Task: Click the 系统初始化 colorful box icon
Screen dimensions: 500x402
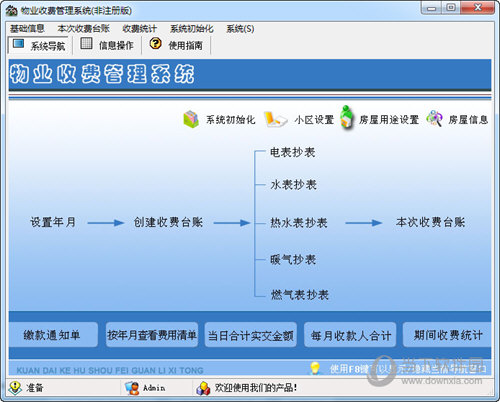Action: [191, 119]
